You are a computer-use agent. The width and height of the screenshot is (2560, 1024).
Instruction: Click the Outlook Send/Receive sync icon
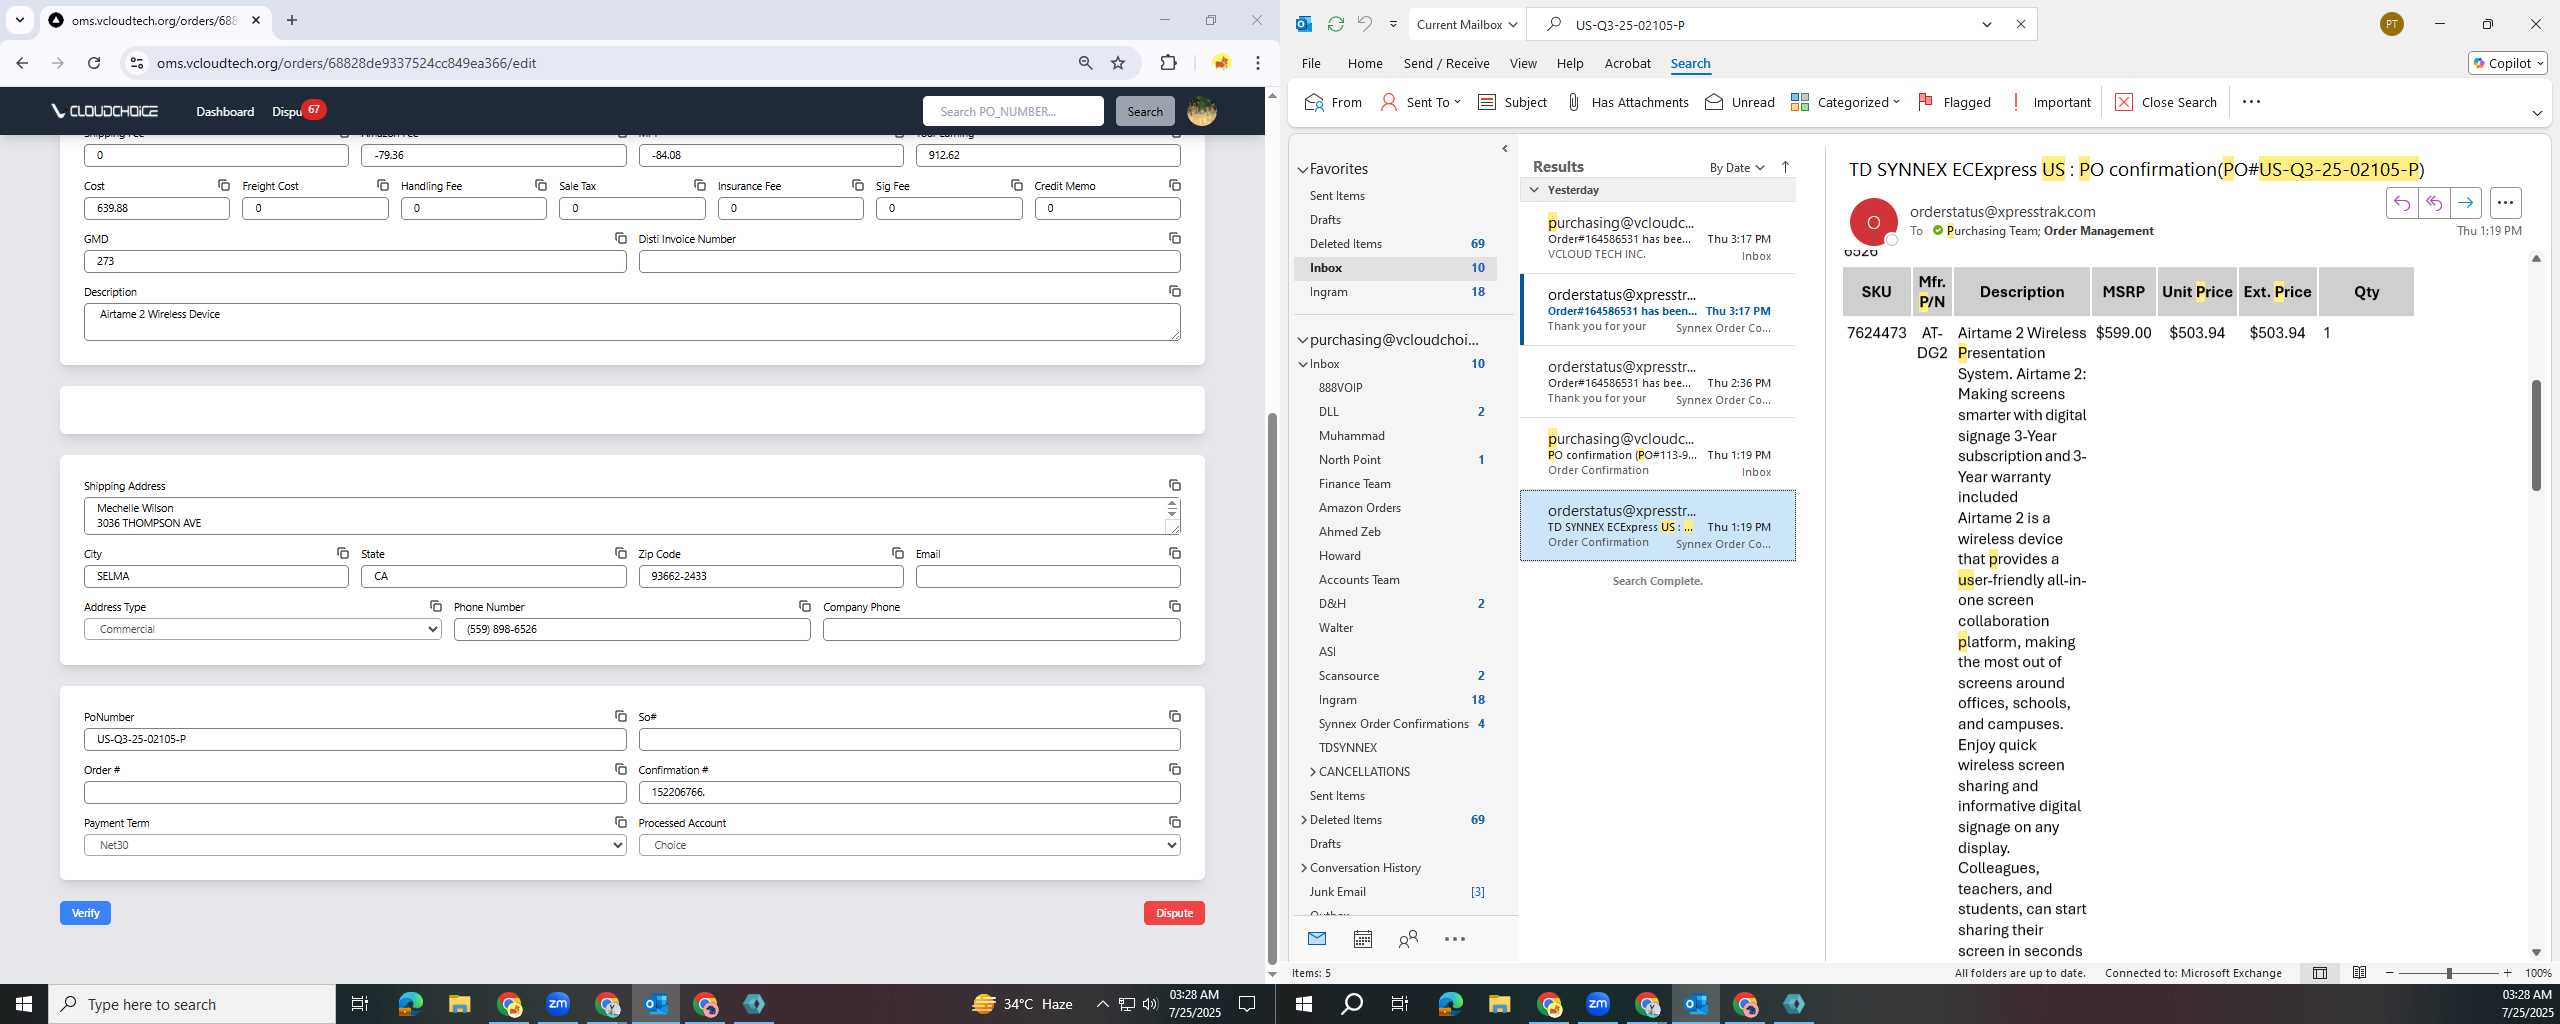click(x=1335, y=24)
